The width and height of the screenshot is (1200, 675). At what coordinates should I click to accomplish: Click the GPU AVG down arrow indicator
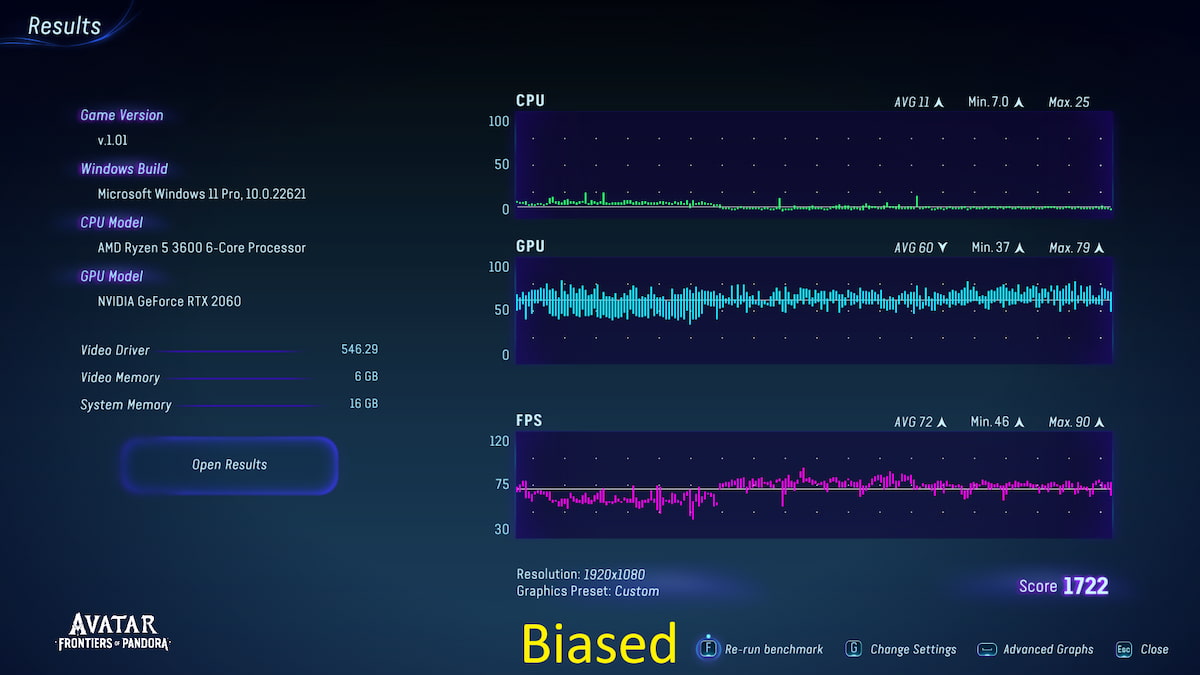click(x=942, y=248)
